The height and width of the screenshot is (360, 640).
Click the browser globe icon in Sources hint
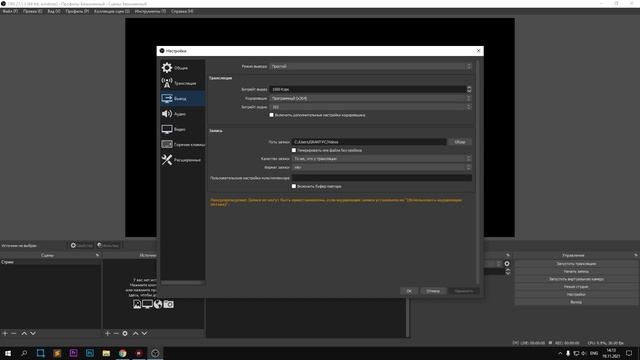[158, 304]
